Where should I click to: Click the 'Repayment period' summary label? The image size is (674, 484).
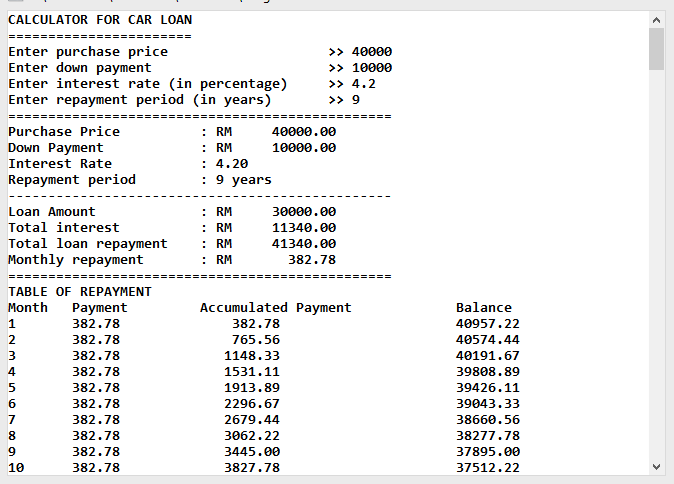pos(72,180)
